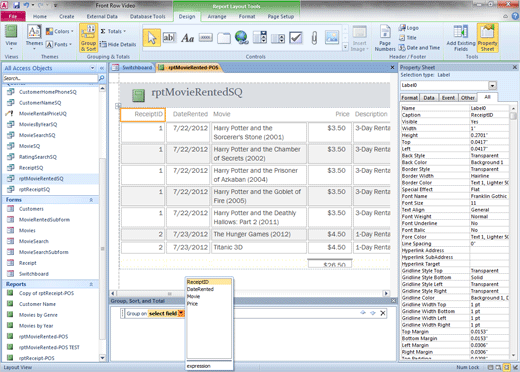Open the Database Tools tab
This screenshot has width=520, height=372.
click(x=147, y=16)
